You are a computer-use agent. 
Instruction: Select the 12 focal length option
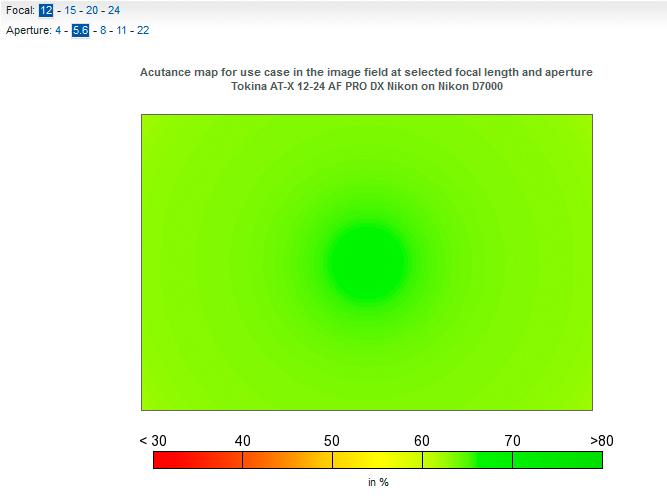tap(46, 10)
